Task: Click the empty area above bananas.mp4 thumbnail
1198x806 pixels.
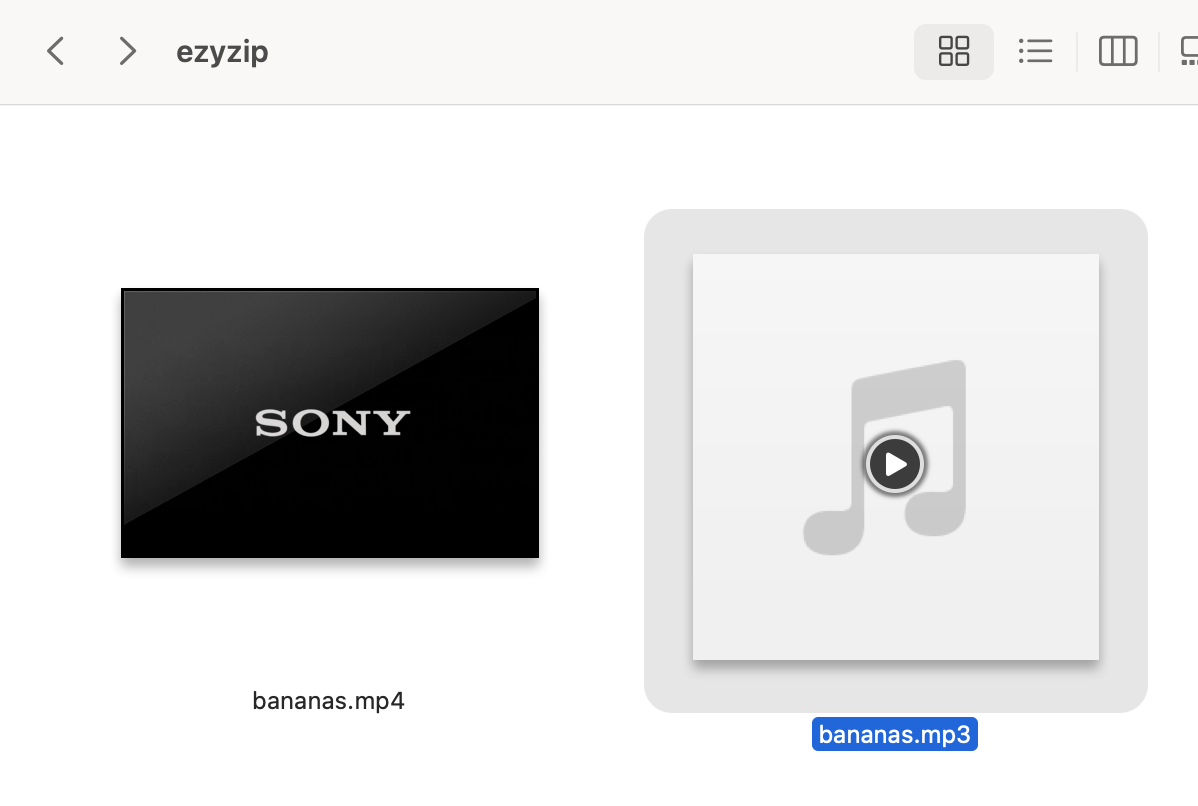Action: coord(329,199)
